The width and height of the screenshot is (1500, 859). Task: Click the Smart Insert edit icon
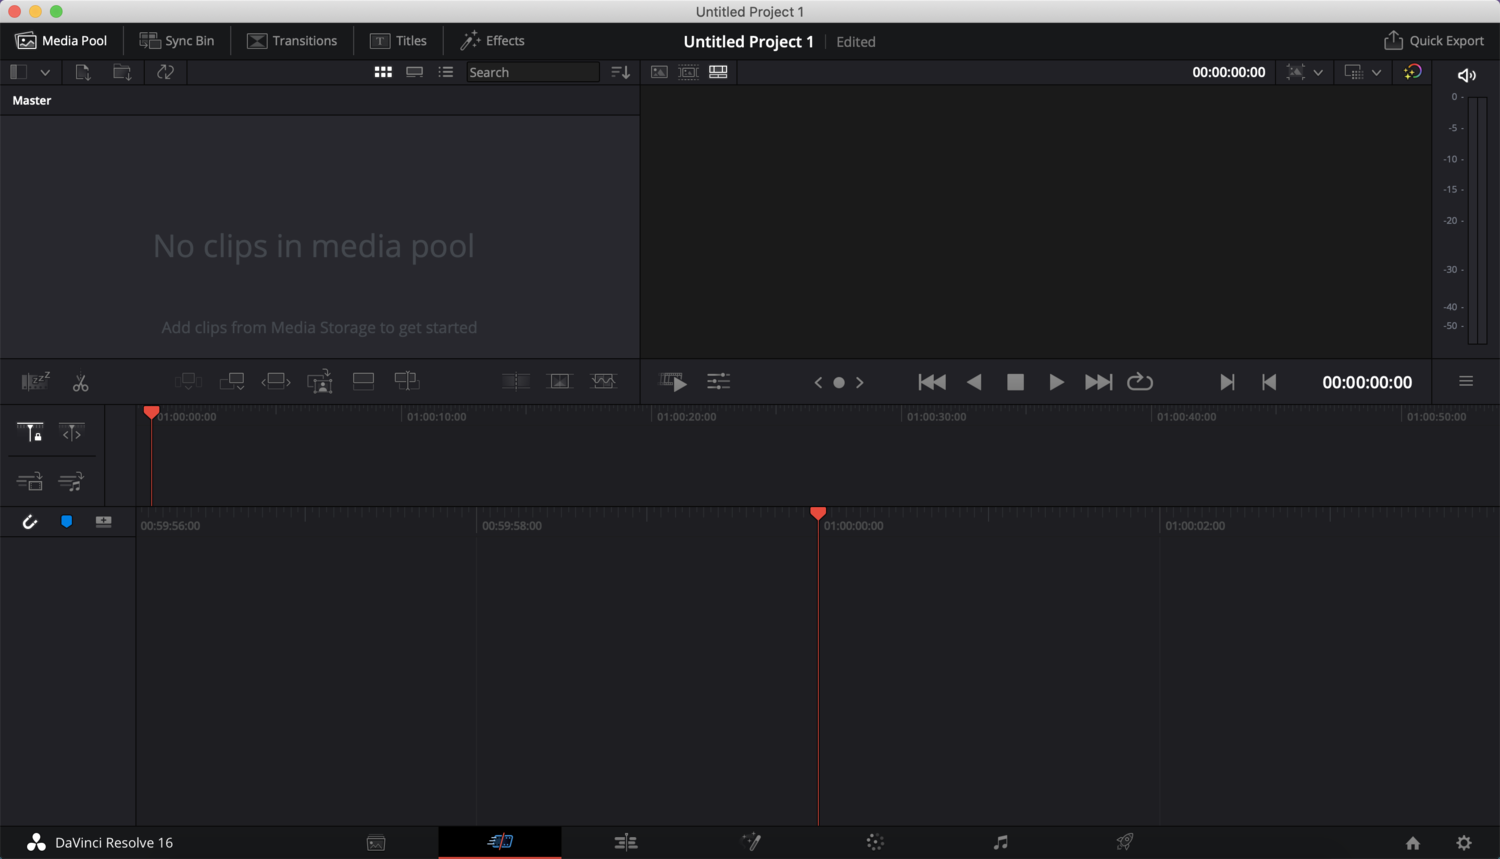[188, 381]
